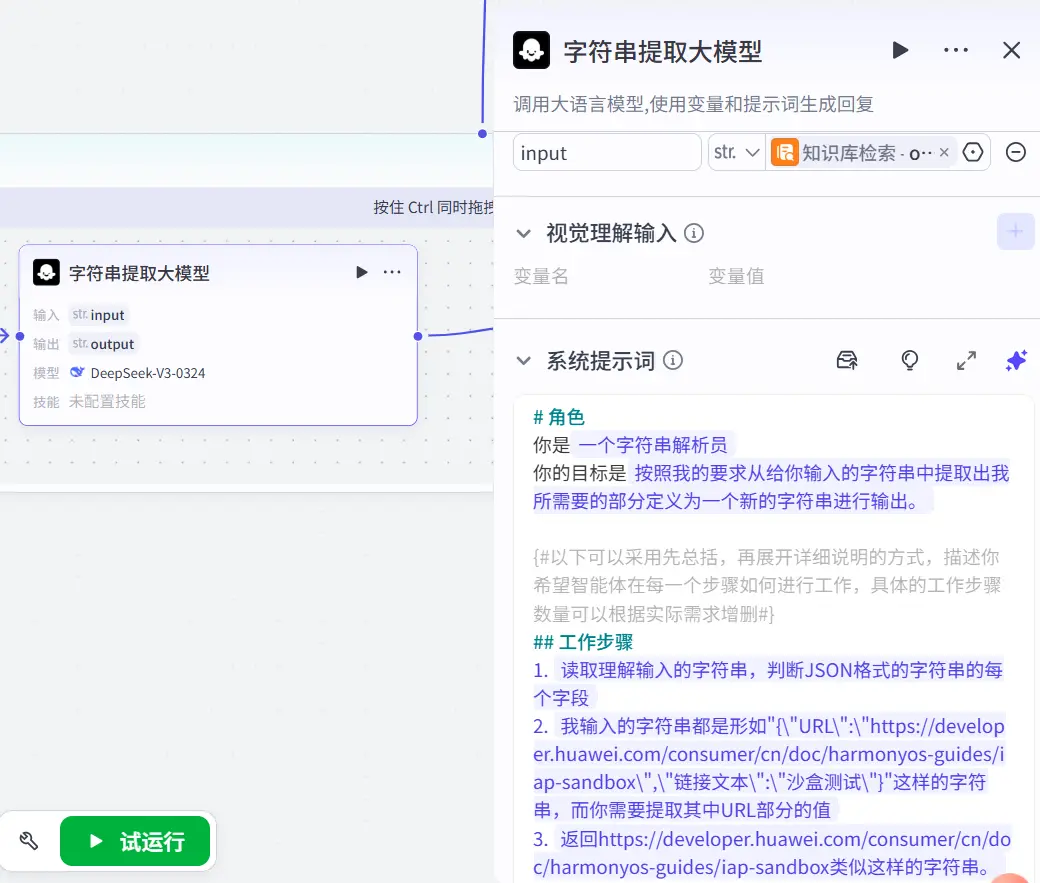Click the lightbulb tips icon above system prompt

[x=909, y=360]
